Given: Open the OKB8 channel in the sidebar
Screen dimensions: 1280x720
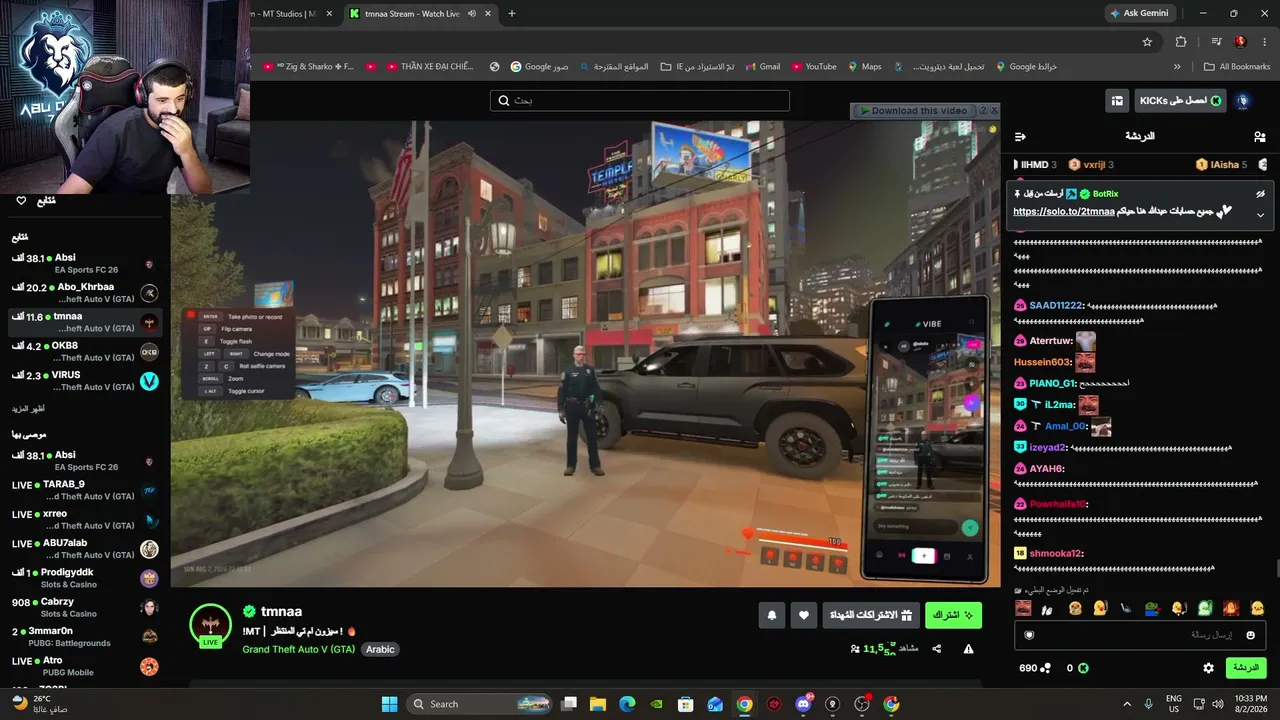Looking at the screenshot, I should click(85, 351).
